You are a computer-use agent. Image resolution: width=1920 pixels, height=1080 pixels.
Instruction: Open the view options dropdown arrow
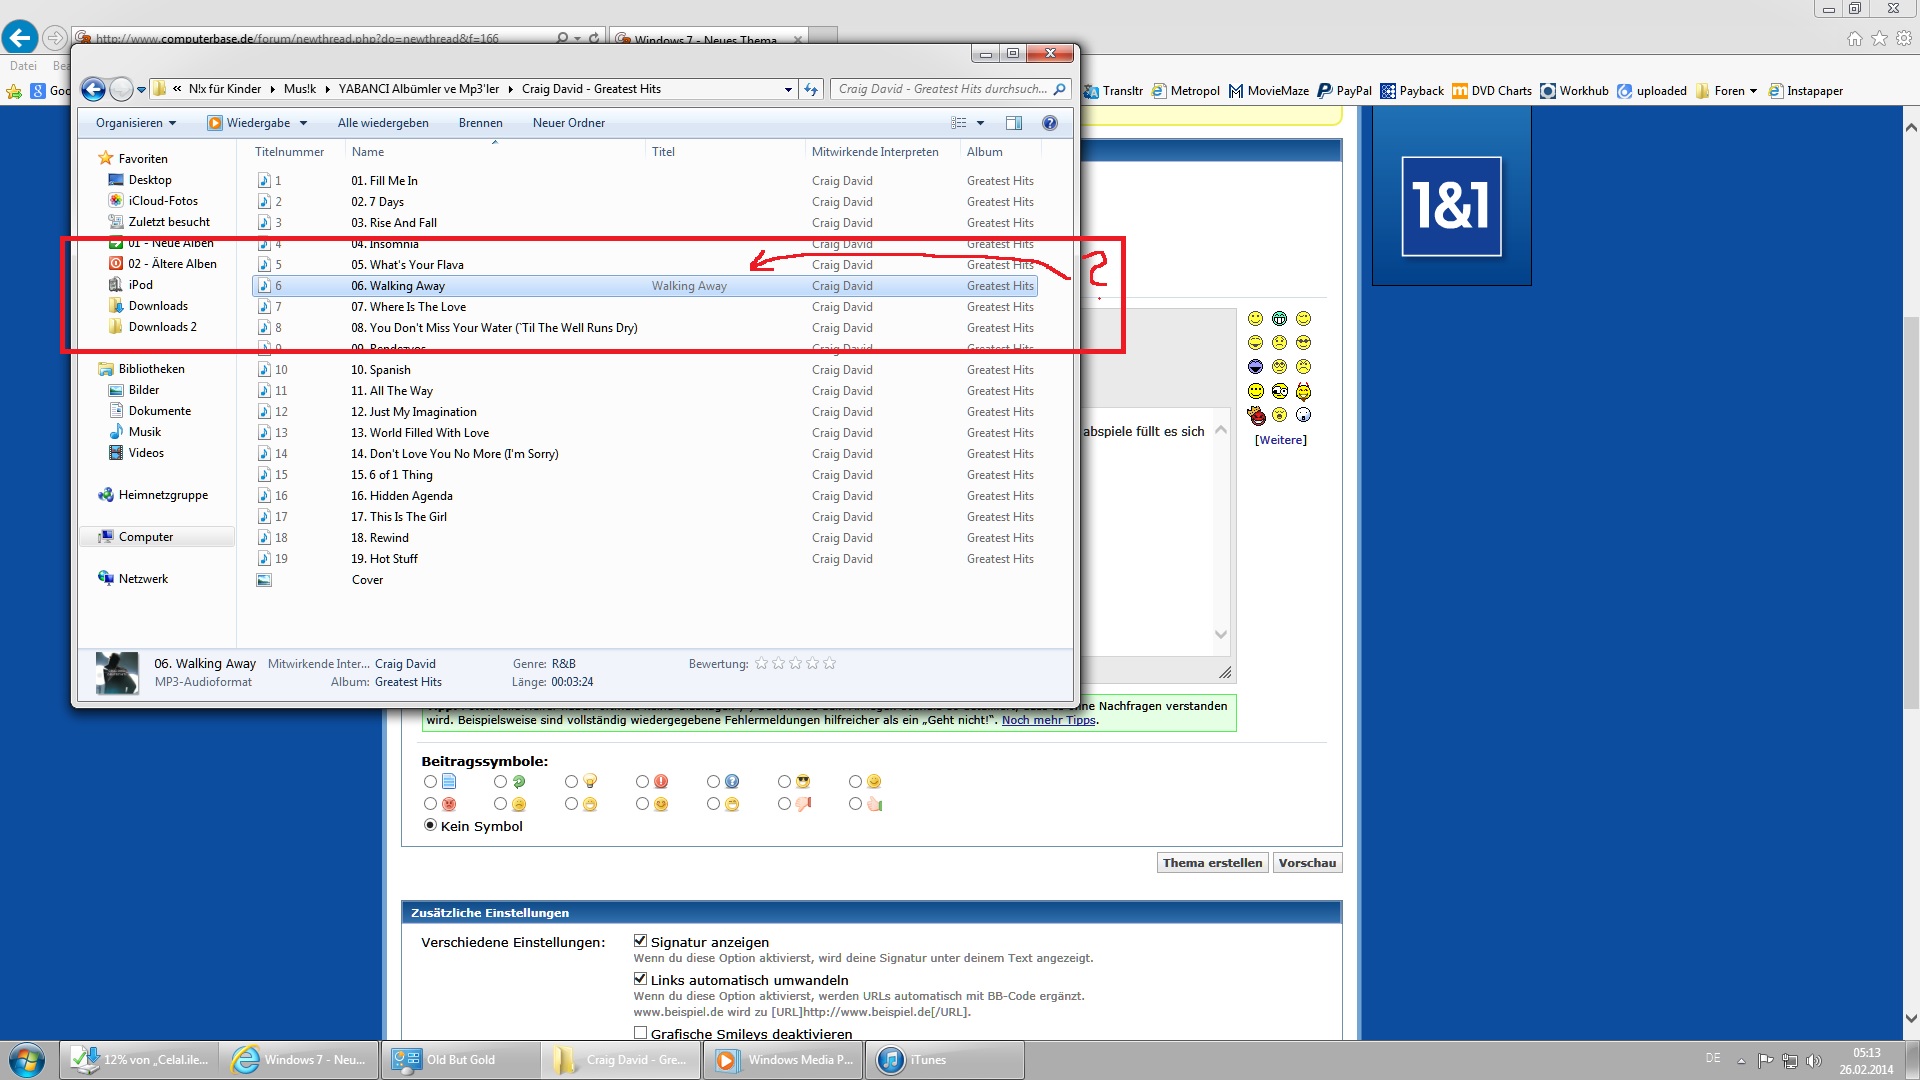click(980, 123)
